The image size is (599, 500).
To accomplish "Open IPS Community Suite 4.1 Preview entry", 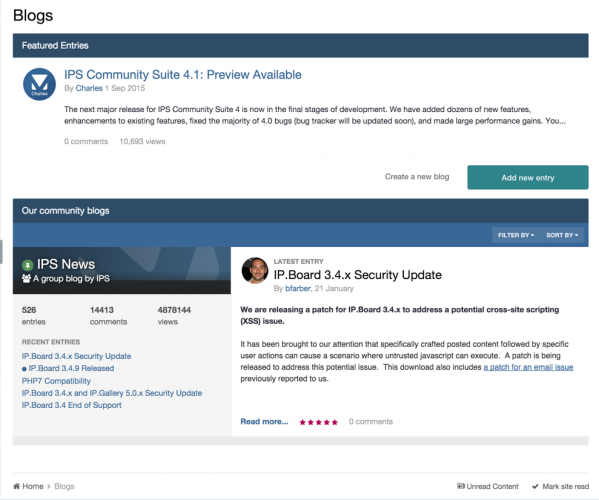I will [x=183, y=74].
